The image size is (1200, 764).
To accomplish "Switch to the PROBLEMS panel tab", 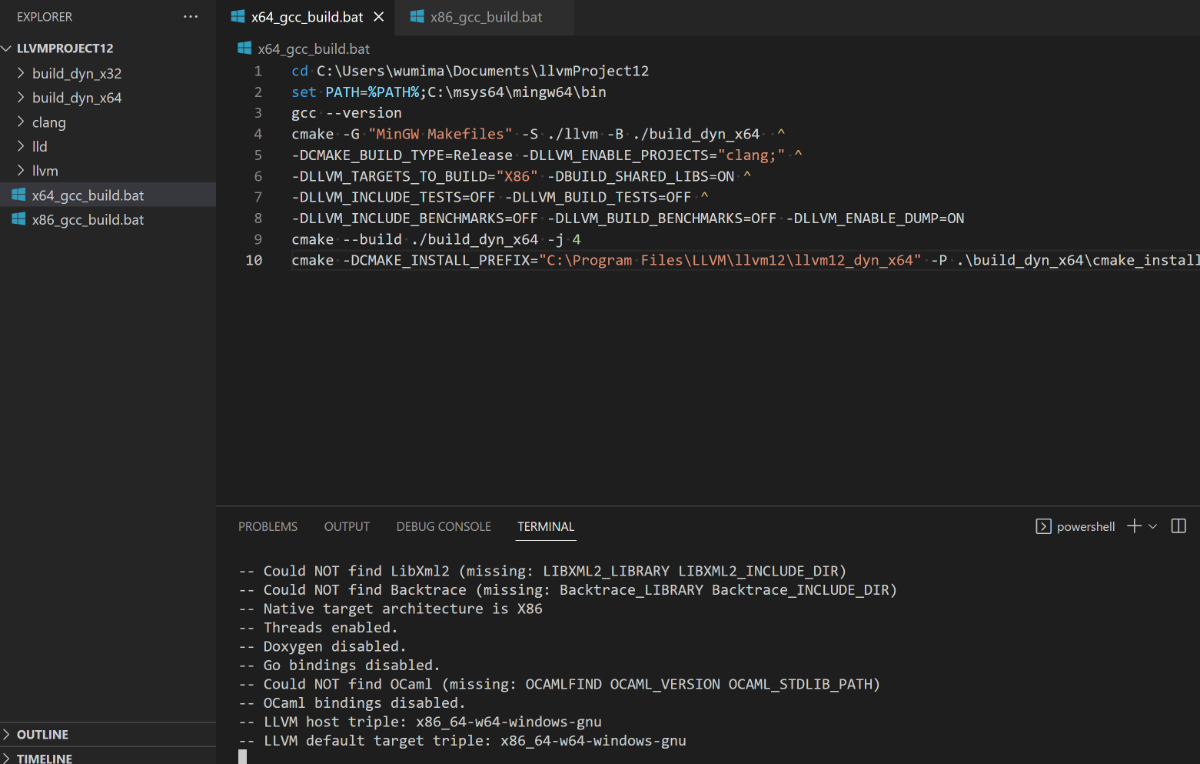I will (x=268, y=526).
